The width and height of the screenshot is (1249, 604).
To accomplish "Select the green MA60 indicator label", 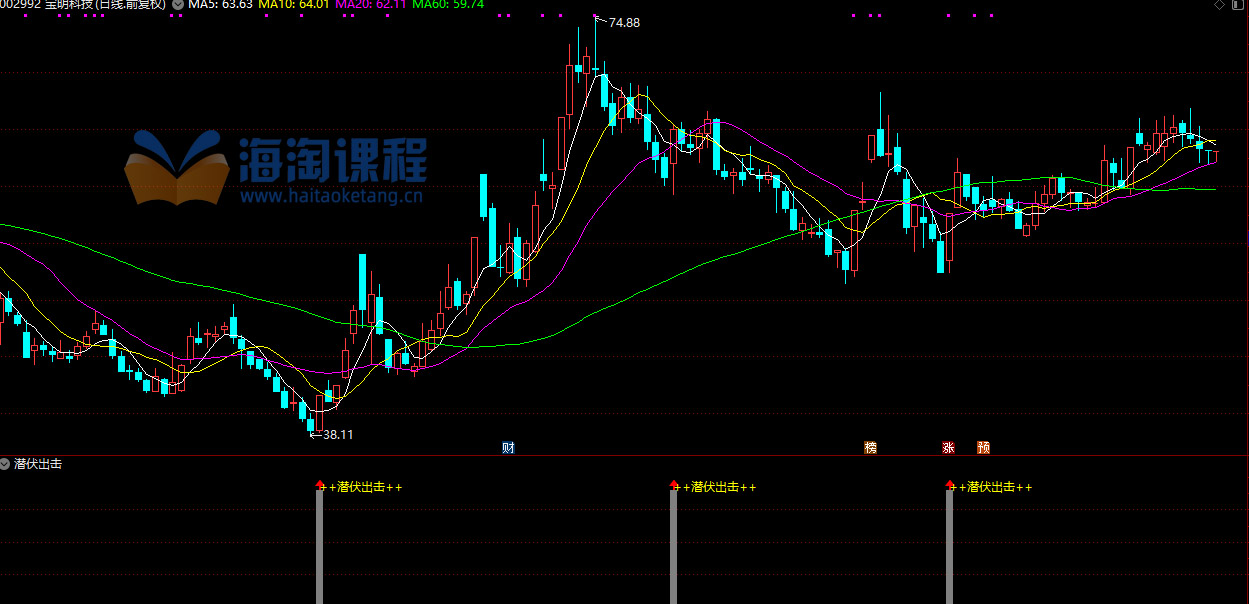I will [x=447, y=5].
